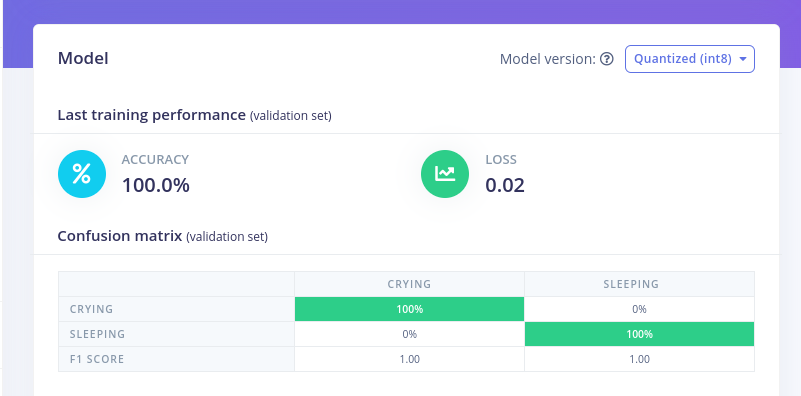Click the CRYING row label
The width and height of the screenshot is (801, 396).
(91, 309)
